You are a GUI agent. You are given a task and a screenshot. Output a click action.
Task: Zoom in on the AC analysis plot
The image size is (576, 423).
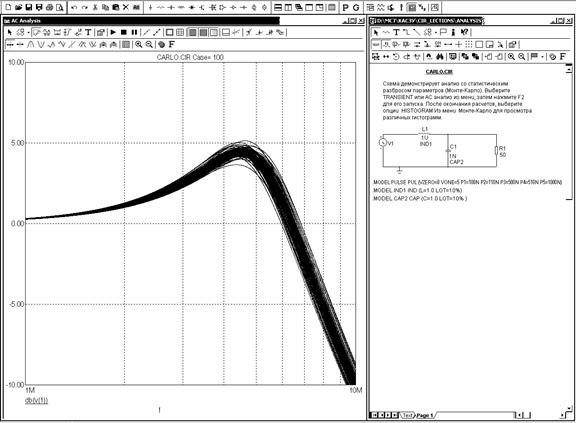tap(138, 44)
